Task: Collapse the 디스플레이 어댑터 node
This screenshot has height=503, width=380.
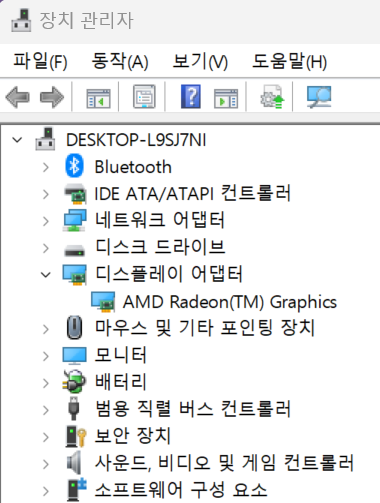Action: (x=46, y=275)
